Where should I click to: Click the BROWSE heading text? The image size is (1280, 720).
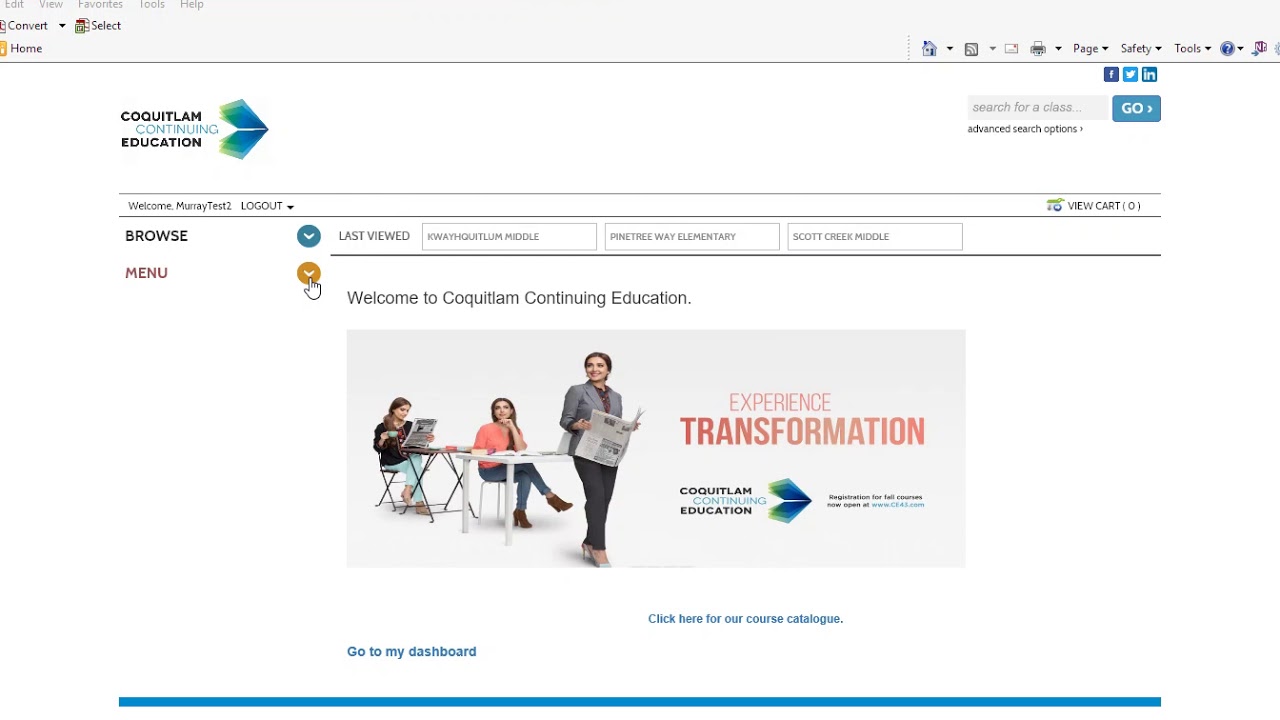tap(156, 236)
